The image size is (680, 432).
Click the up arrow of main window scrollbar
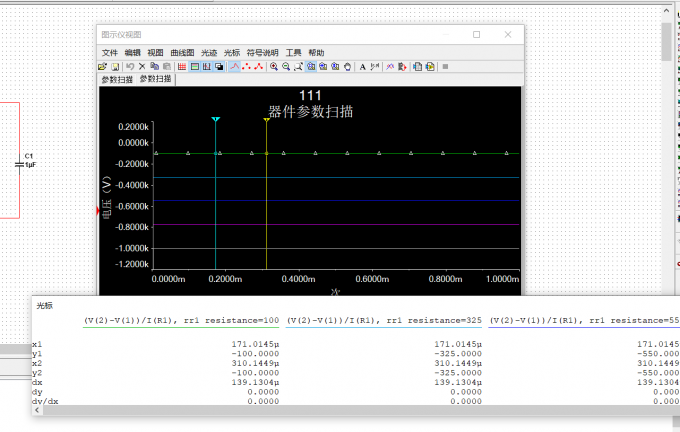[x=667, y=10]
